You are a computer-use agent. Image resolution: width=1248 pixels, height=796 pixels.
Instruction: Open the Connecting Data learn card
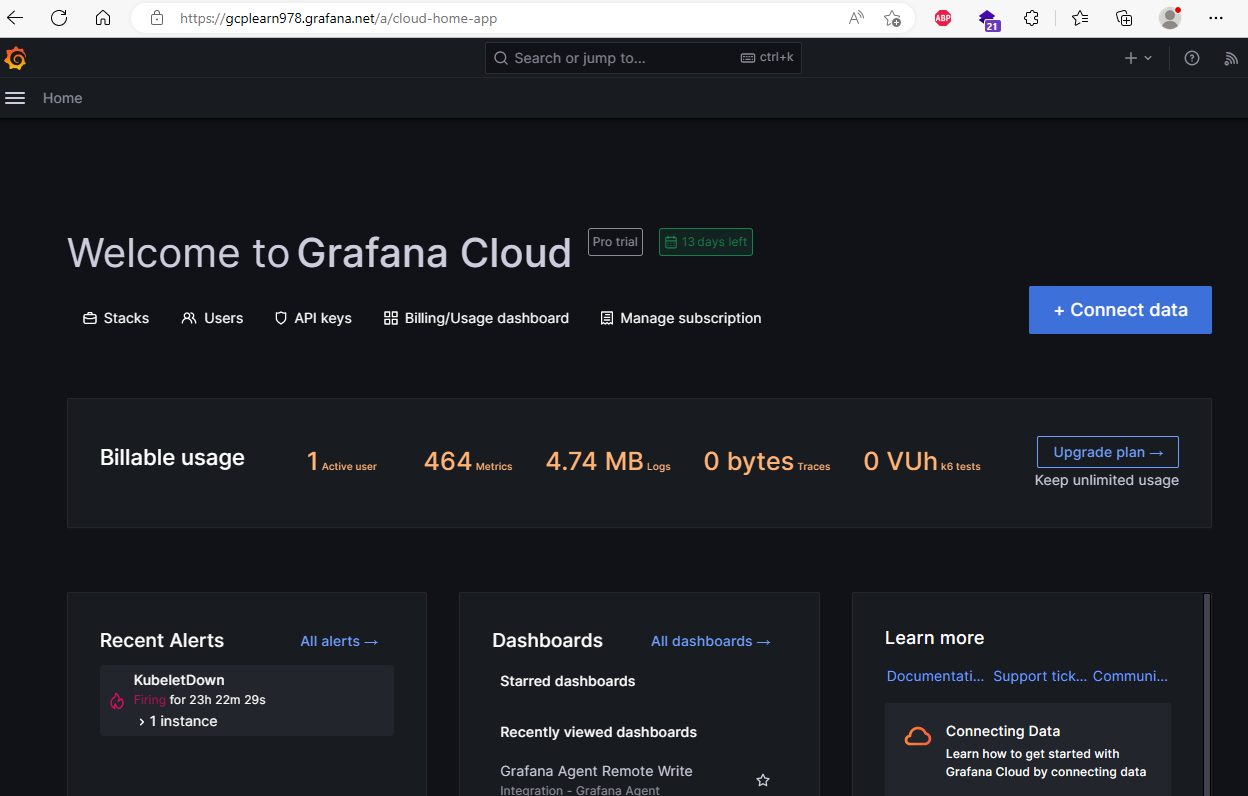[x=1028, y=750]
